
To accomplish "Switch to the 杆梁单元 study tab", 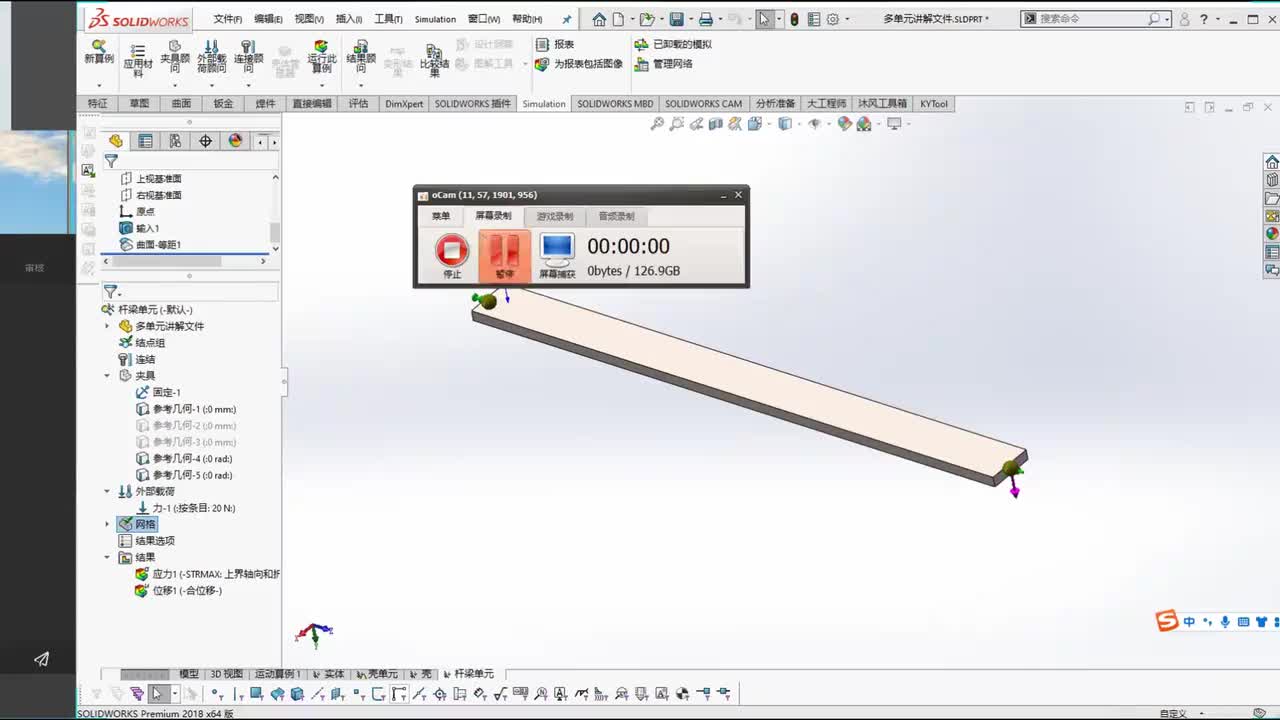I will click(469, 674).
